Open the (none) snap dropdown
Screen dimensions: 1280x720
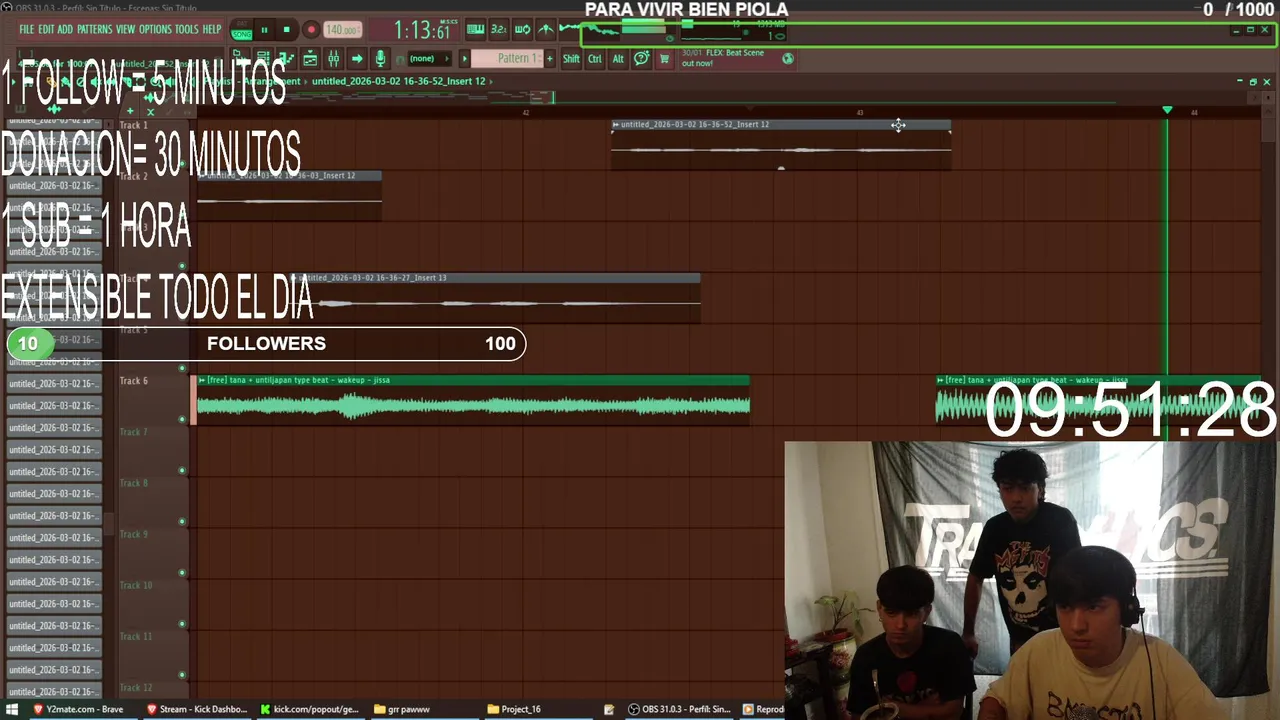(430, 58)
